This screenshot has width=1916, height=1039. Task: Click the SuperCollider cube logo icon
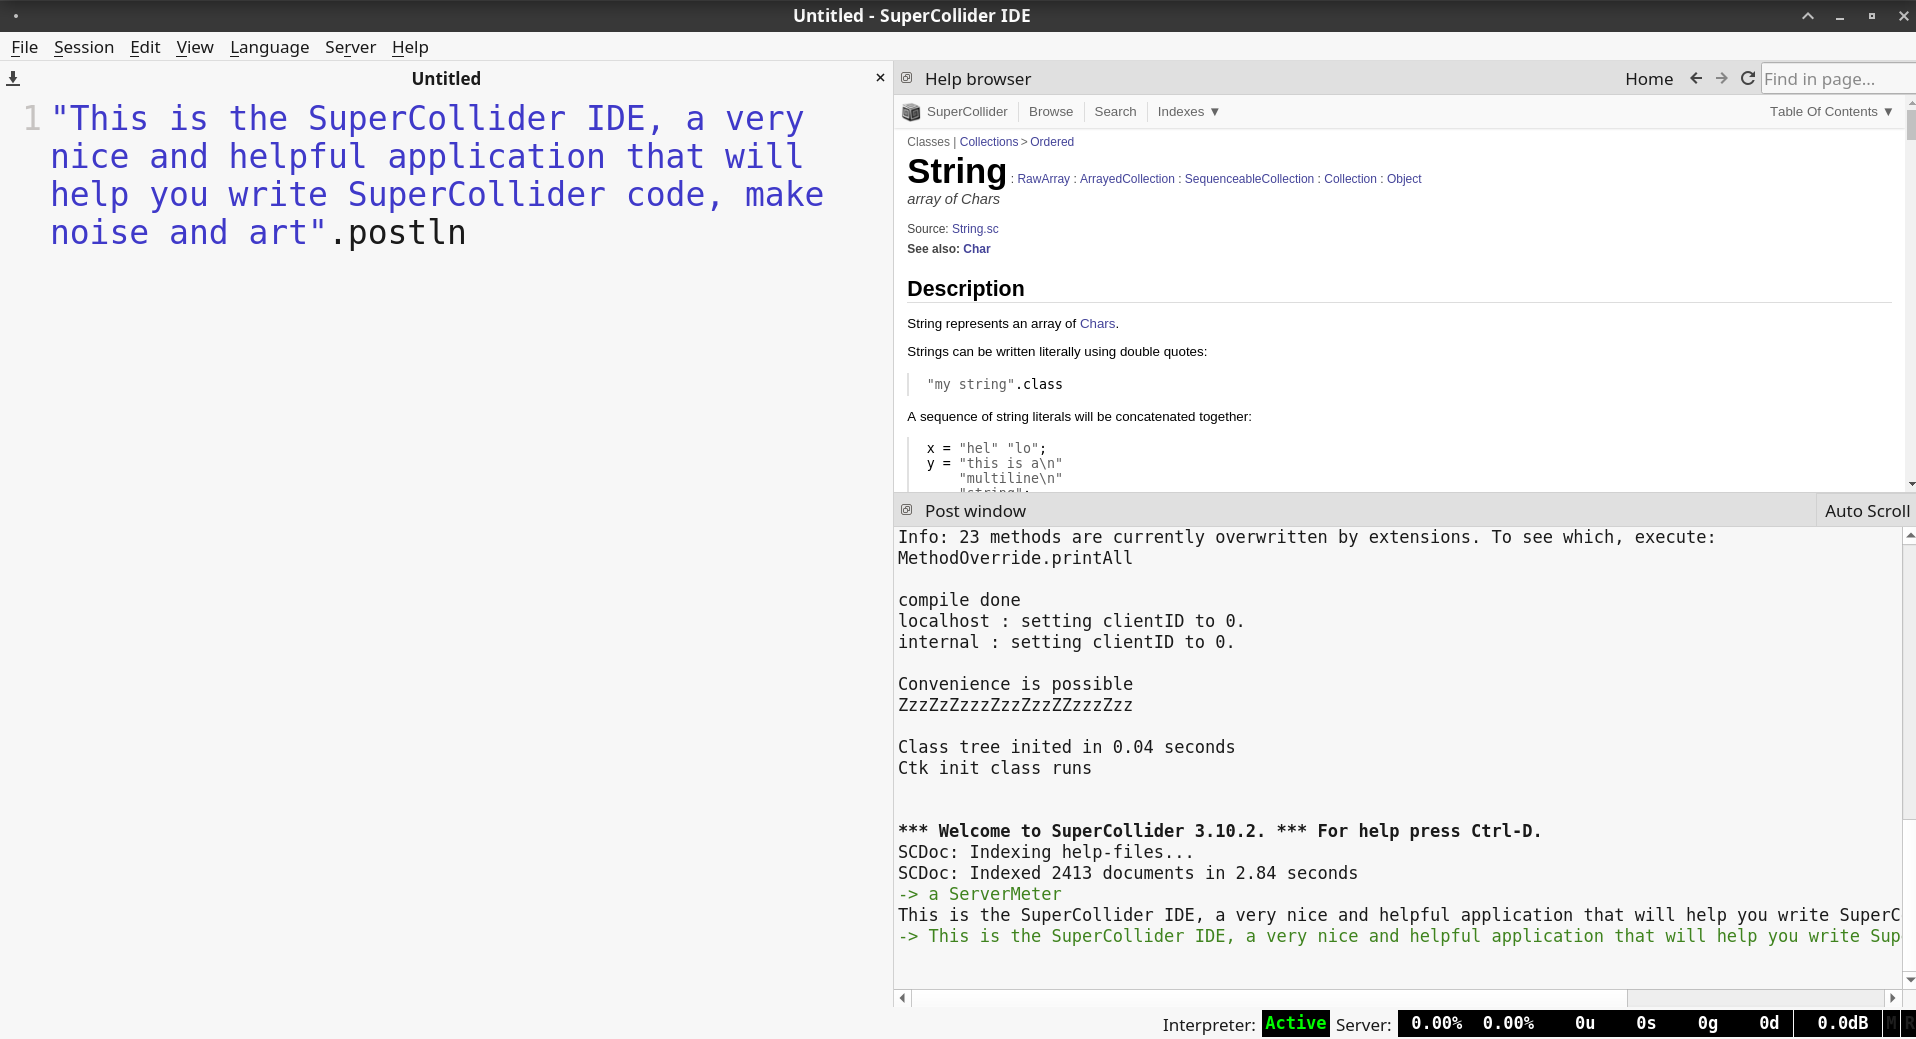tap(911, 112)
